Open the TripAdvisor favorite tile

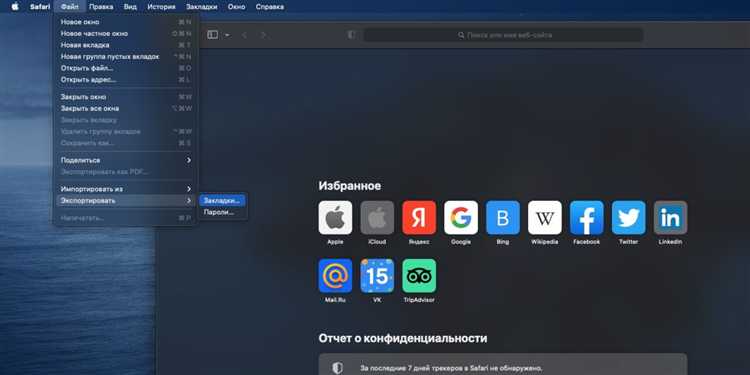[419, 276]
